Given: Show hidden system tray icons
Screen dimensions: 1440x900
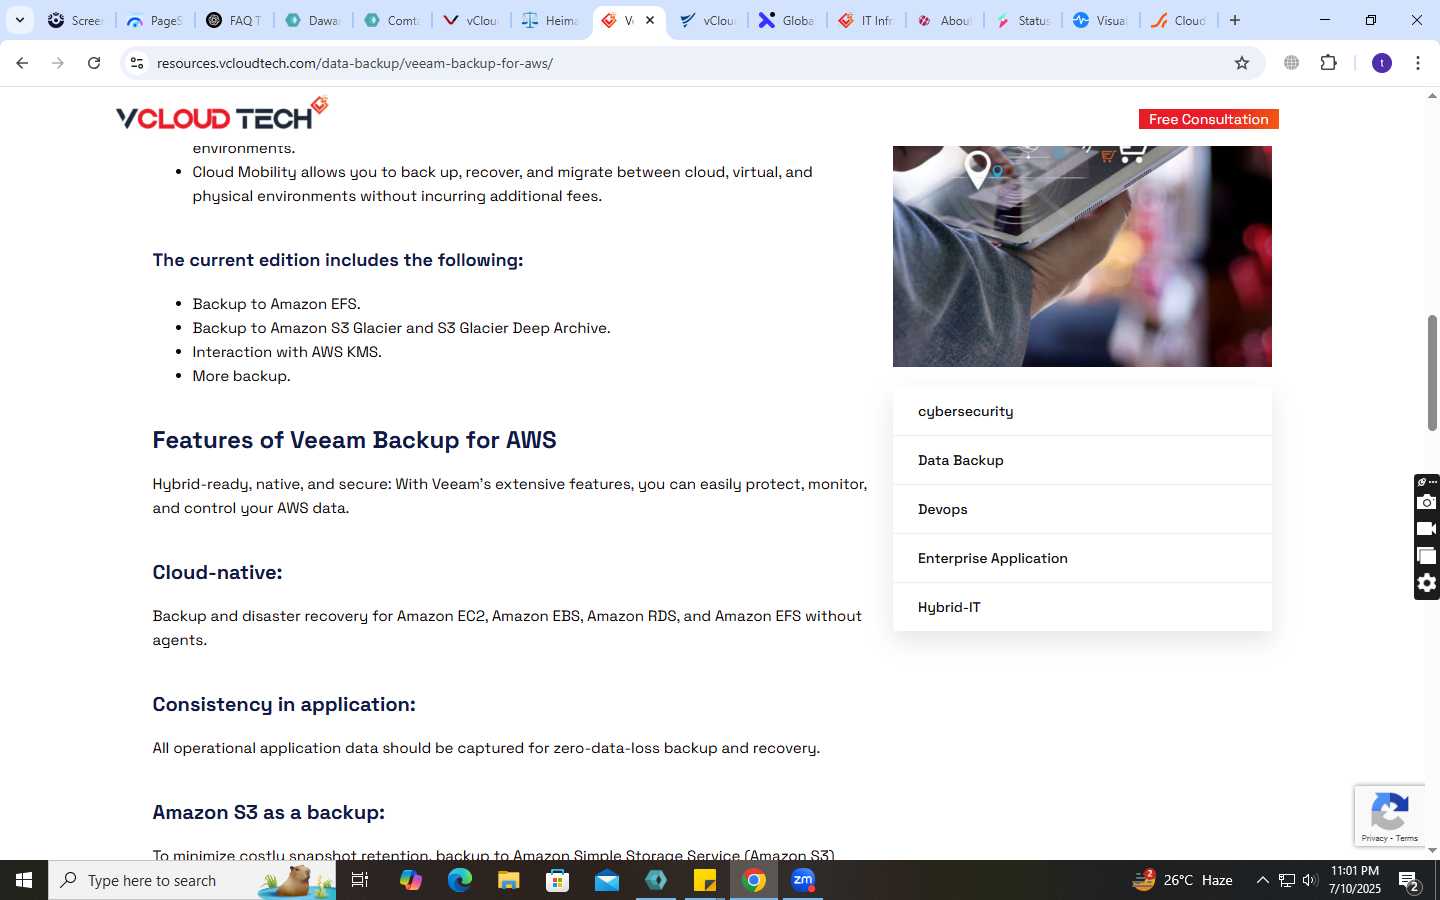Looking at the screenshot, I should click(1262, 880).
